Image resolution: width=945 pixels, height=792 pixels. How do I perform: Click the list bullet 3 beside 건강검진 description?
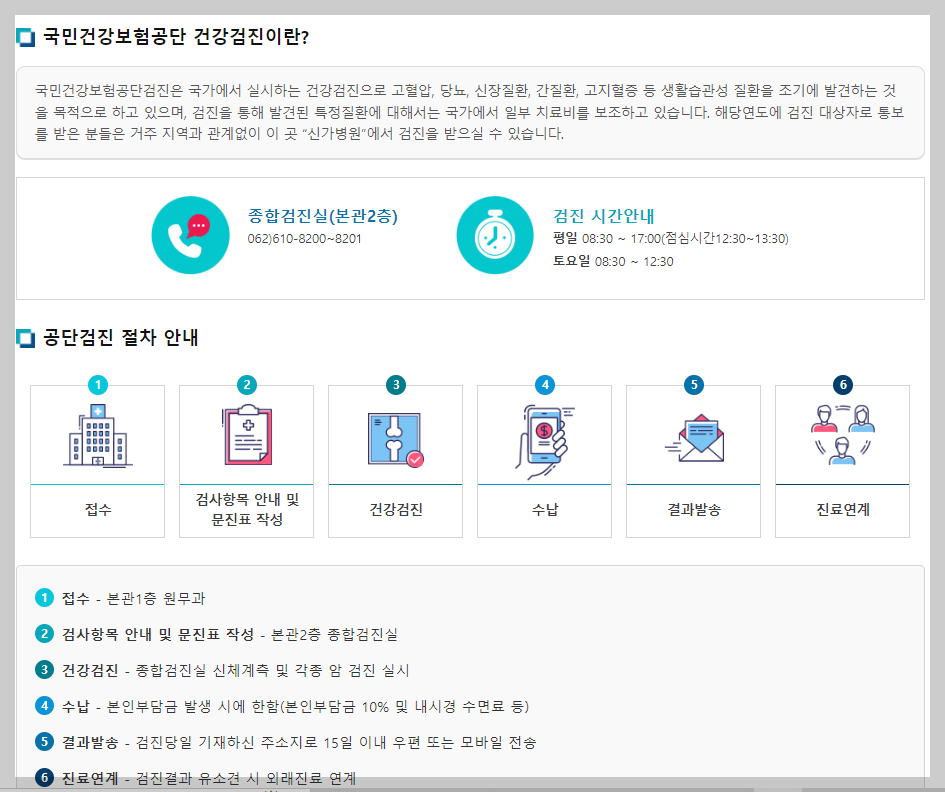point(44,670)
